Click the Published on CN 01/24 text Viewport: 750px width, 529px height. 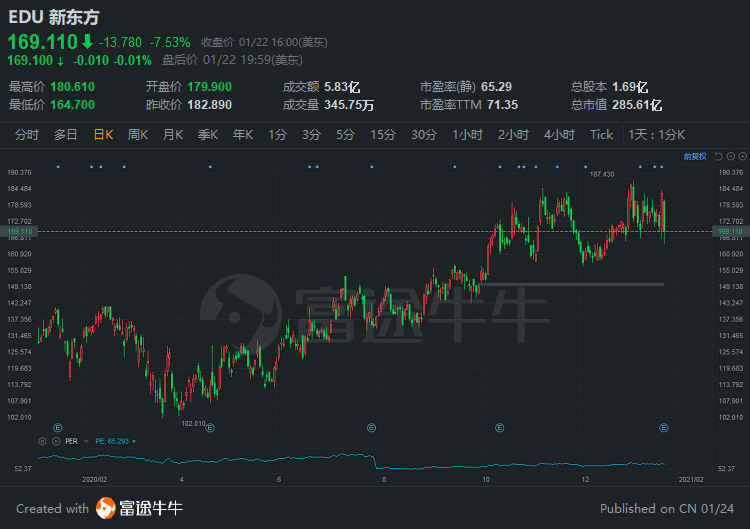point(667,508)
